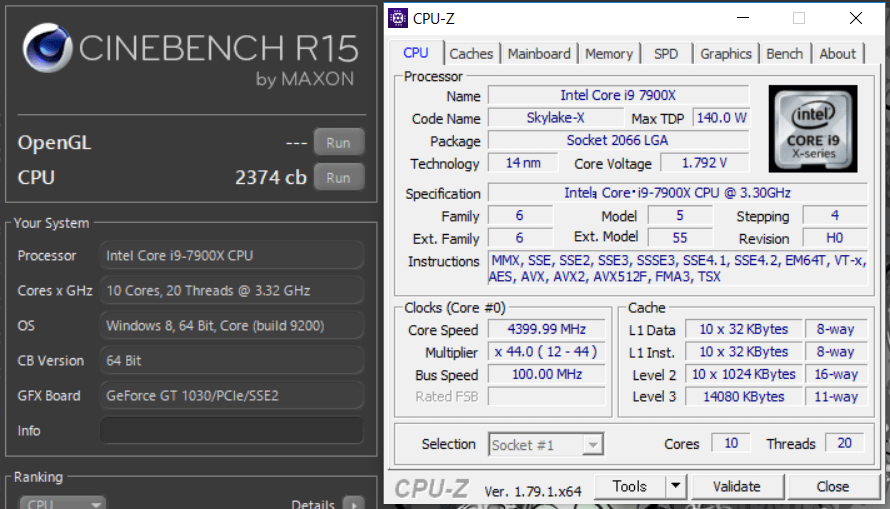The height and width of the screenshot is (509, 890).
Task: Click the Instructions list text
Action: click(x=677, y=268)
